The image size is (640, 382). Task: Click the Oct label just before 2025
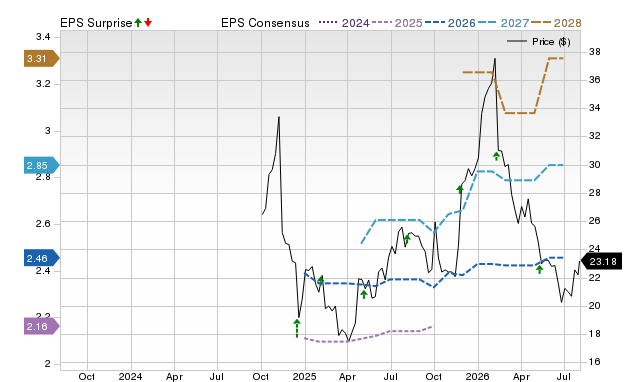[x=260, y=377]
